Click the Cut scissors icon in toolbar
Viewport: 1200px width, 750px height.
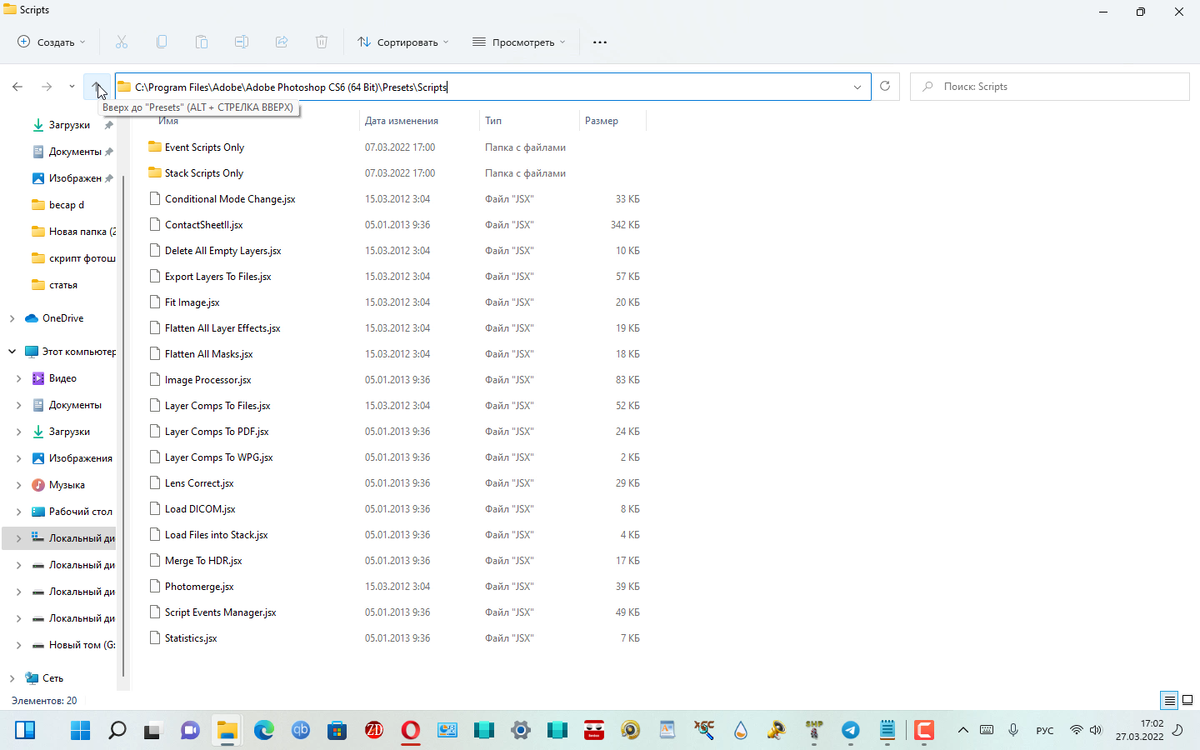coord(121,42)
